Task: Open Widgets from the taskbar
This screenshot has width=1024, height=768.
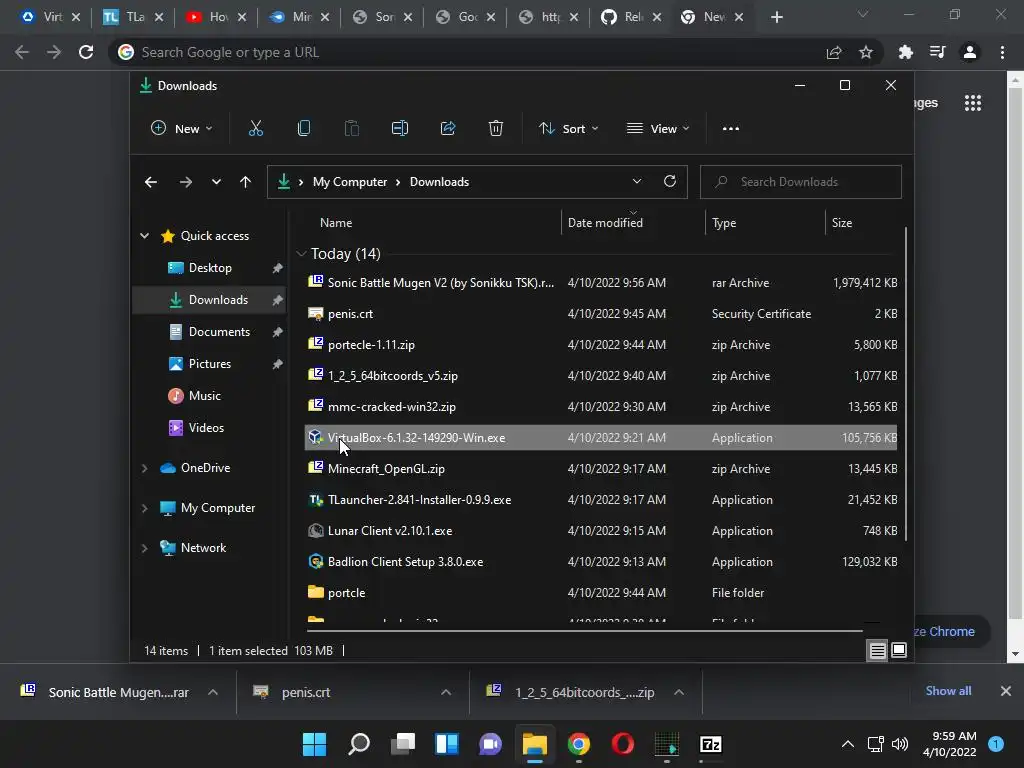Action: [x=447, y=744]
